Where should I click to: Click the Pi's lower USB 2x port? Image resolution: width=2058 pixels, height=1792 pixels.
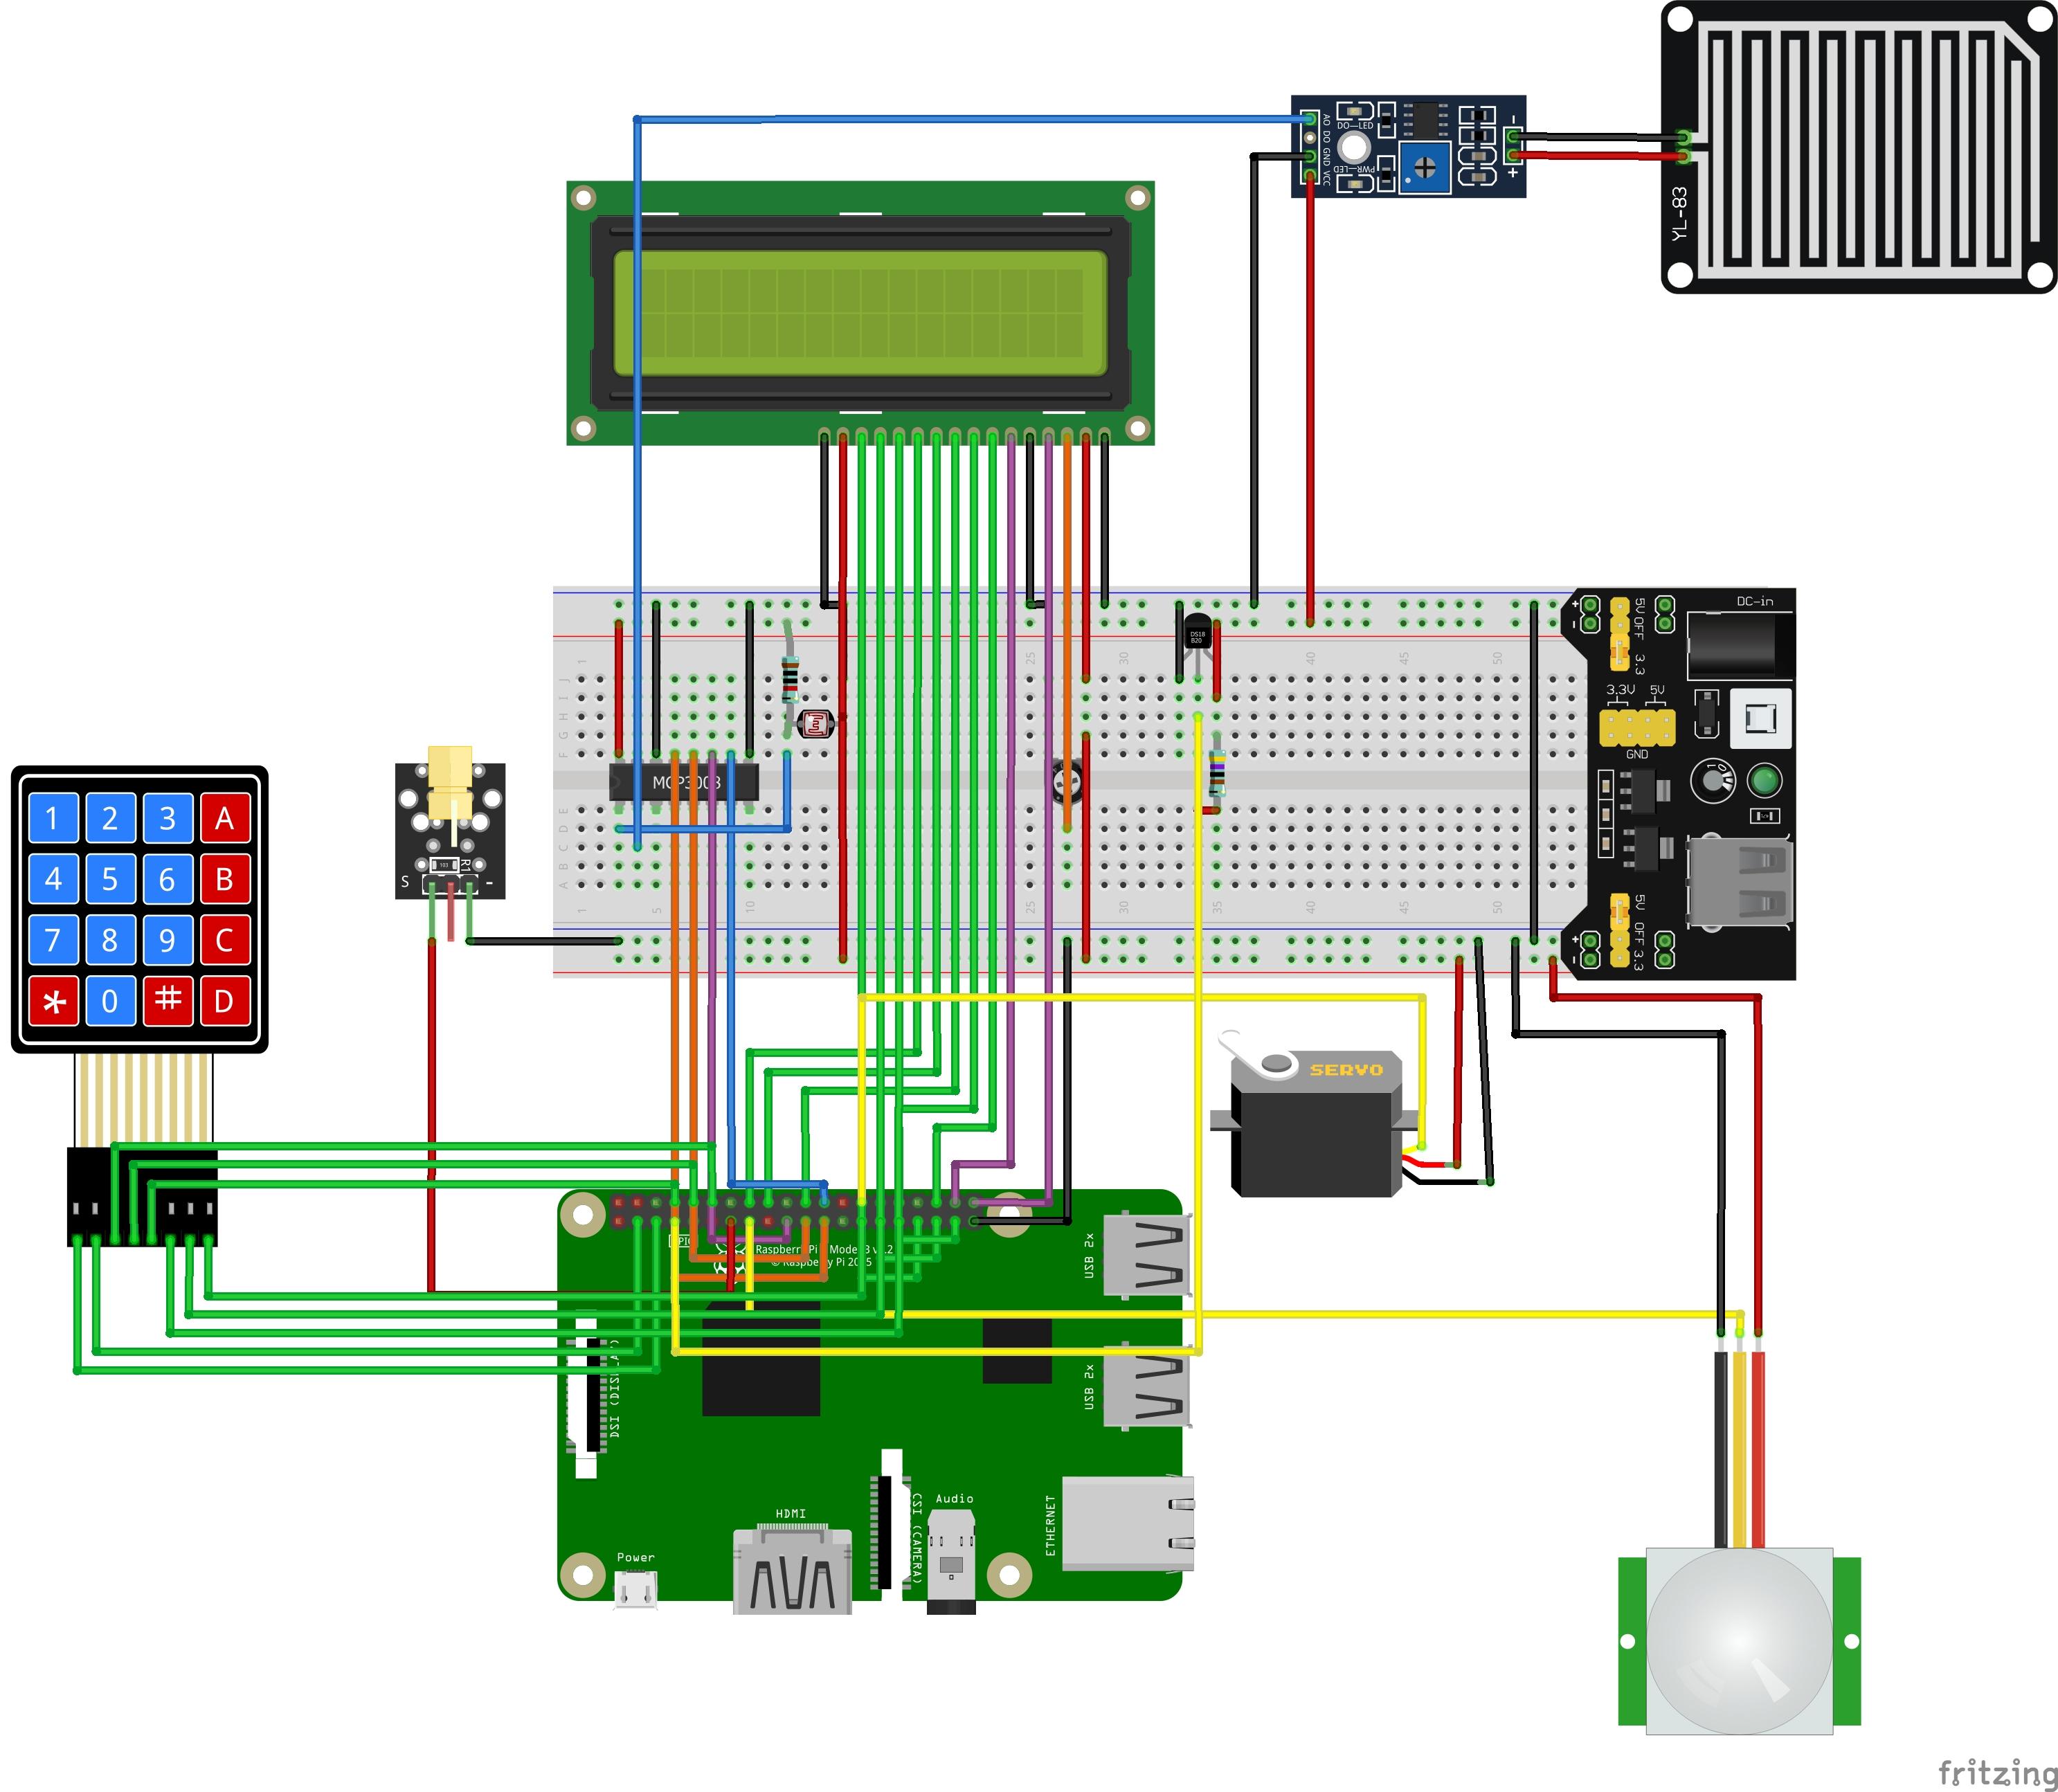point(1147,1386)
